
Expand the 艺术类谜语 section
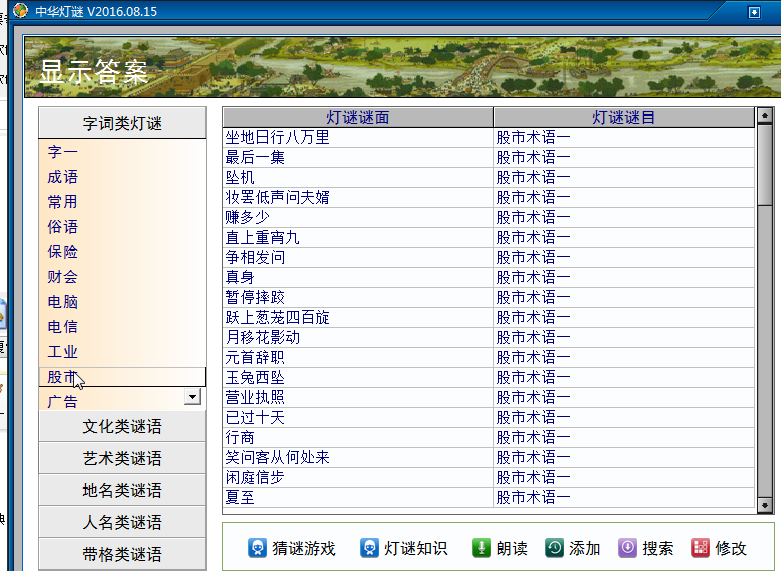[122, 458]
